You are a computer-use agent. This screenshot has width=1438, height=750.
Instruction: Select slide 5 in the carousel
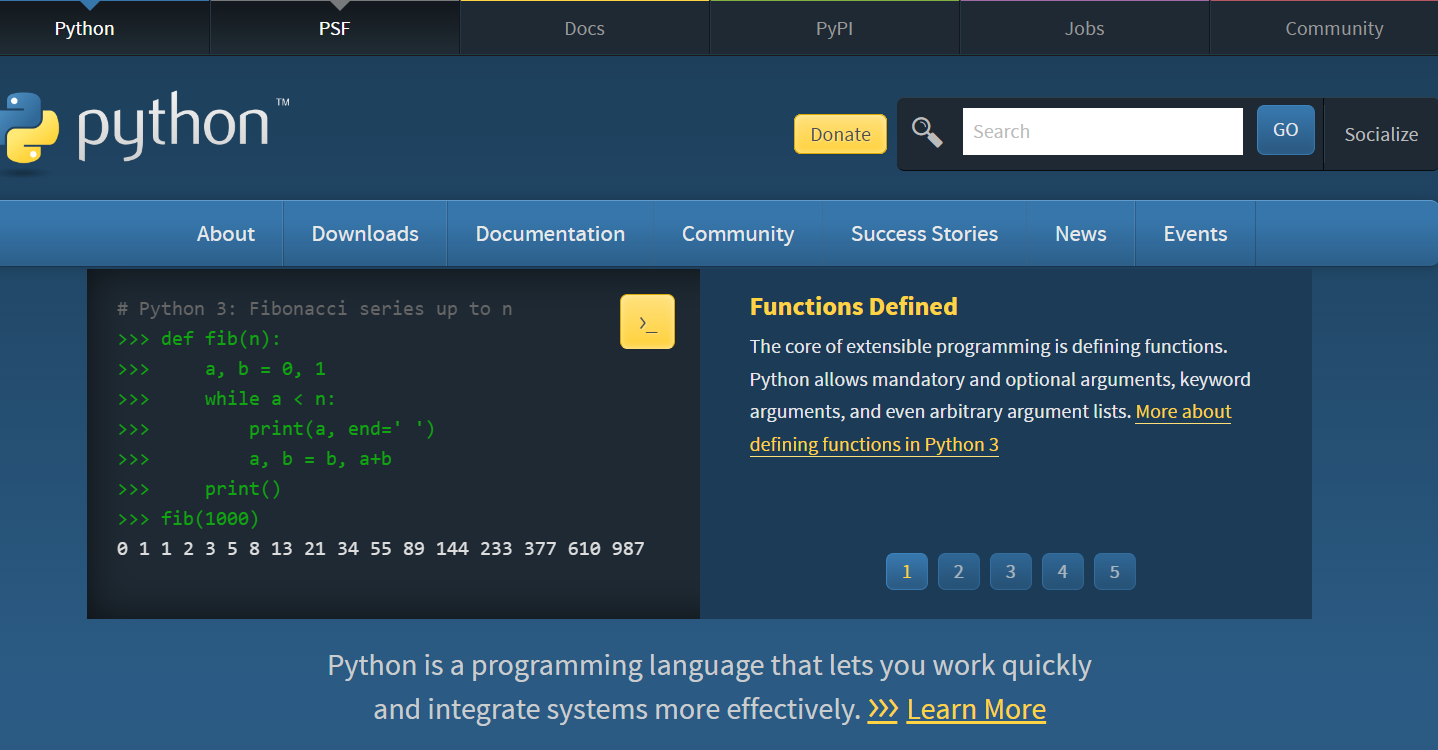click(1115, 572)
